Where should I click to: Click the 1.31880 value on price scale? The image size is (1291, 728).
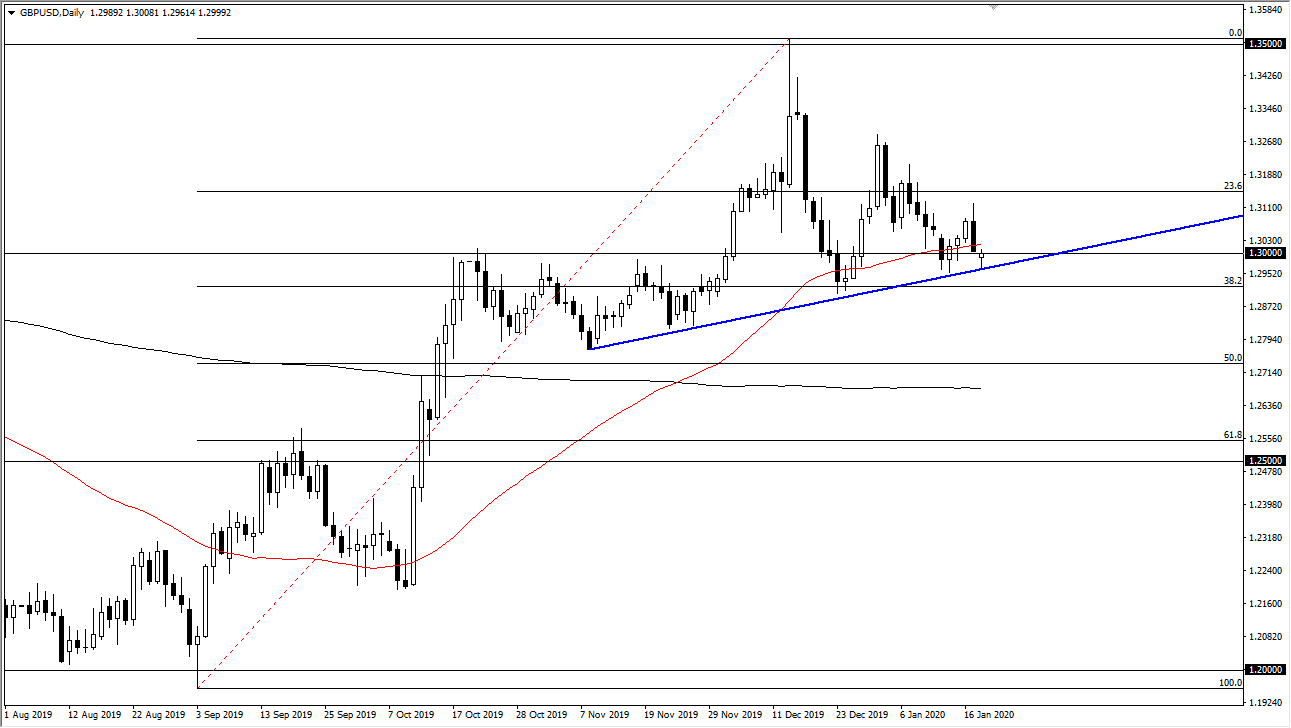pyautogui.click(x=1265, y=175)
